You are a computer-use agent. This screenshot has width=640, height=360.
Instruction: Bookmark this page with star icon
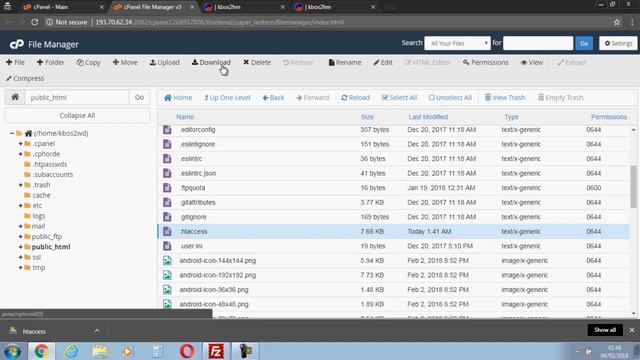617,22
